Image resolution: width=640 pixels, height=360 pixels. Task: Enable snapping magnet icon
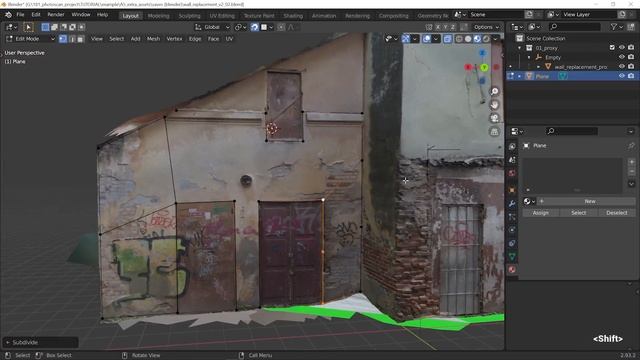point(255,27)
